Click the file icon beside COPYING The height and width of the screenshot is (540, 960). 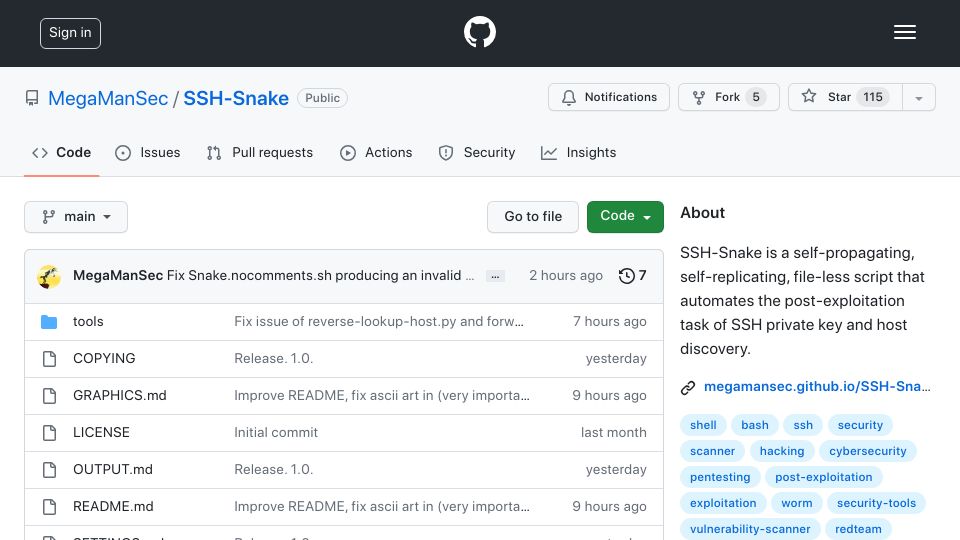click(x=50, y=359)
